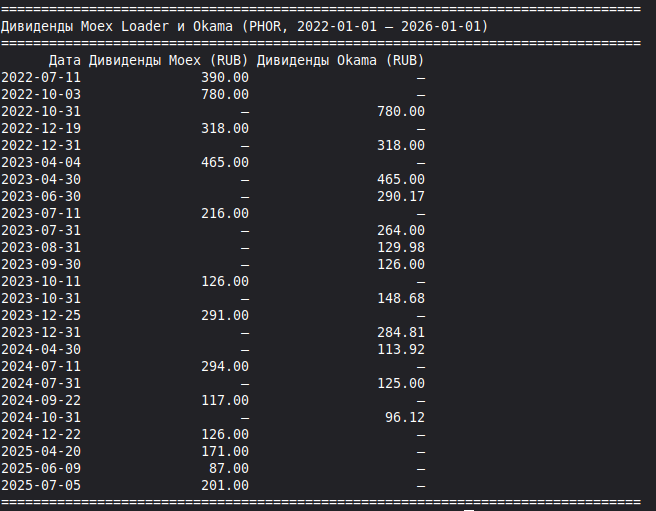Click the 148.68 value for 2023-10-31
Image resolution: width=656 pixels, height=511 pixels.
pos(400,298)
